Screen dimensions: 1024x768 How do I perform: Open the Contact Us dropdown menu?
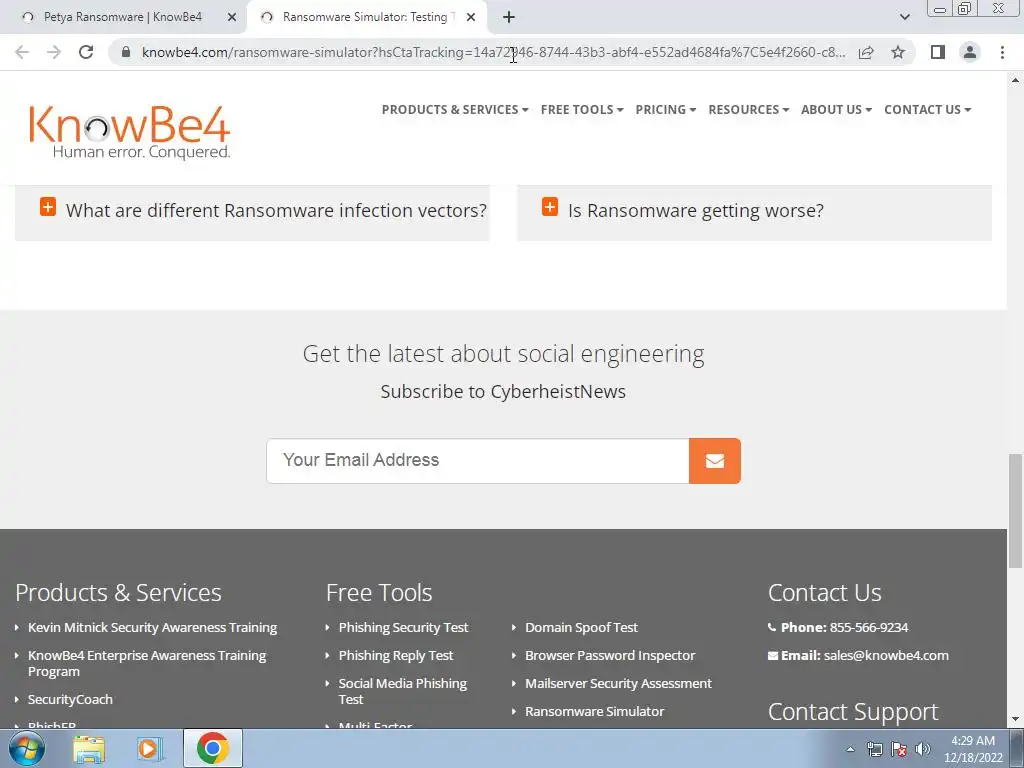pyautogui.click(x=927, y=110)
